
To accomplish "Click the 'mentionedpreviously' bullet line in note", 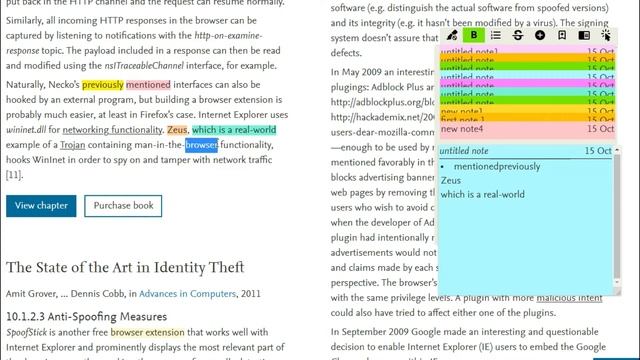I will [497, 167].
